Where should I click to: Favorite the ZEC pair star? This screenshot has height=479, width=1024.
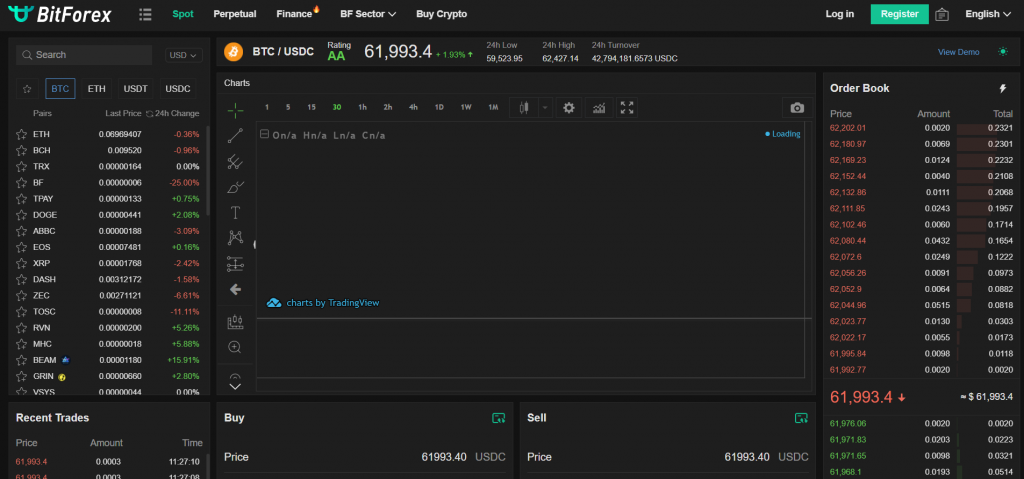[21, 295]
